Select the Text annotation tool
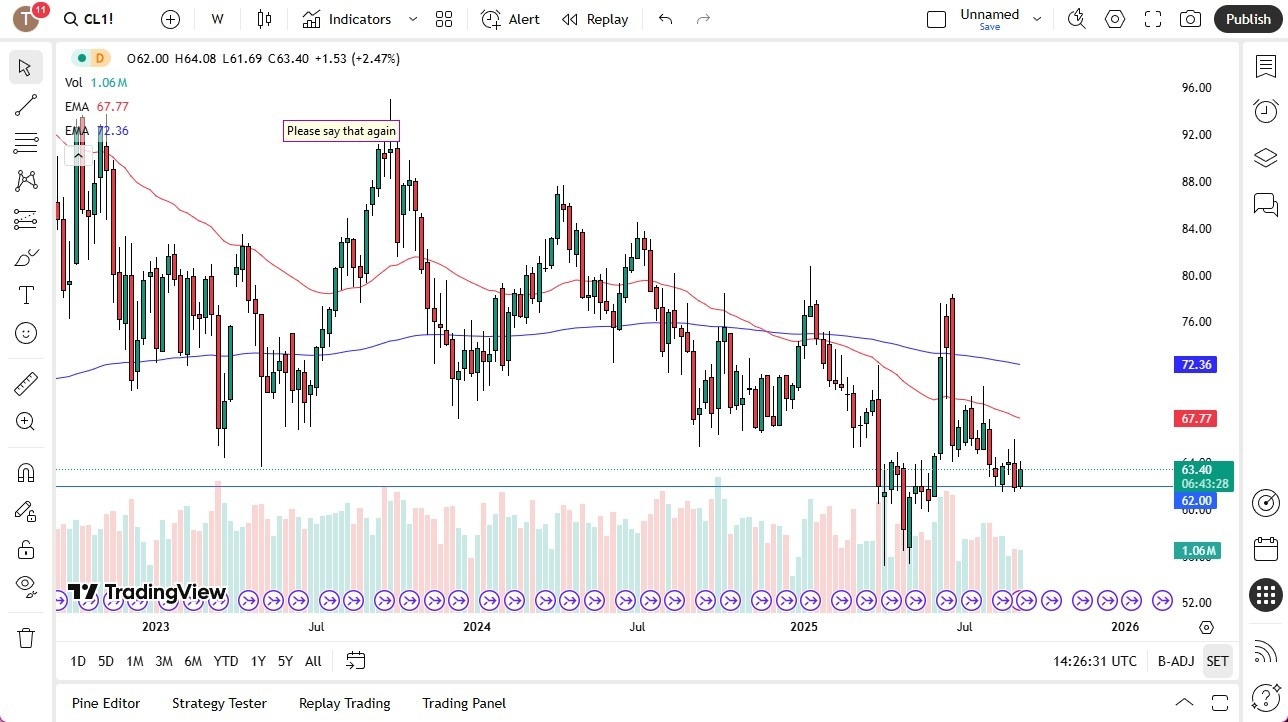The image size is (1288, 722). 26,295
